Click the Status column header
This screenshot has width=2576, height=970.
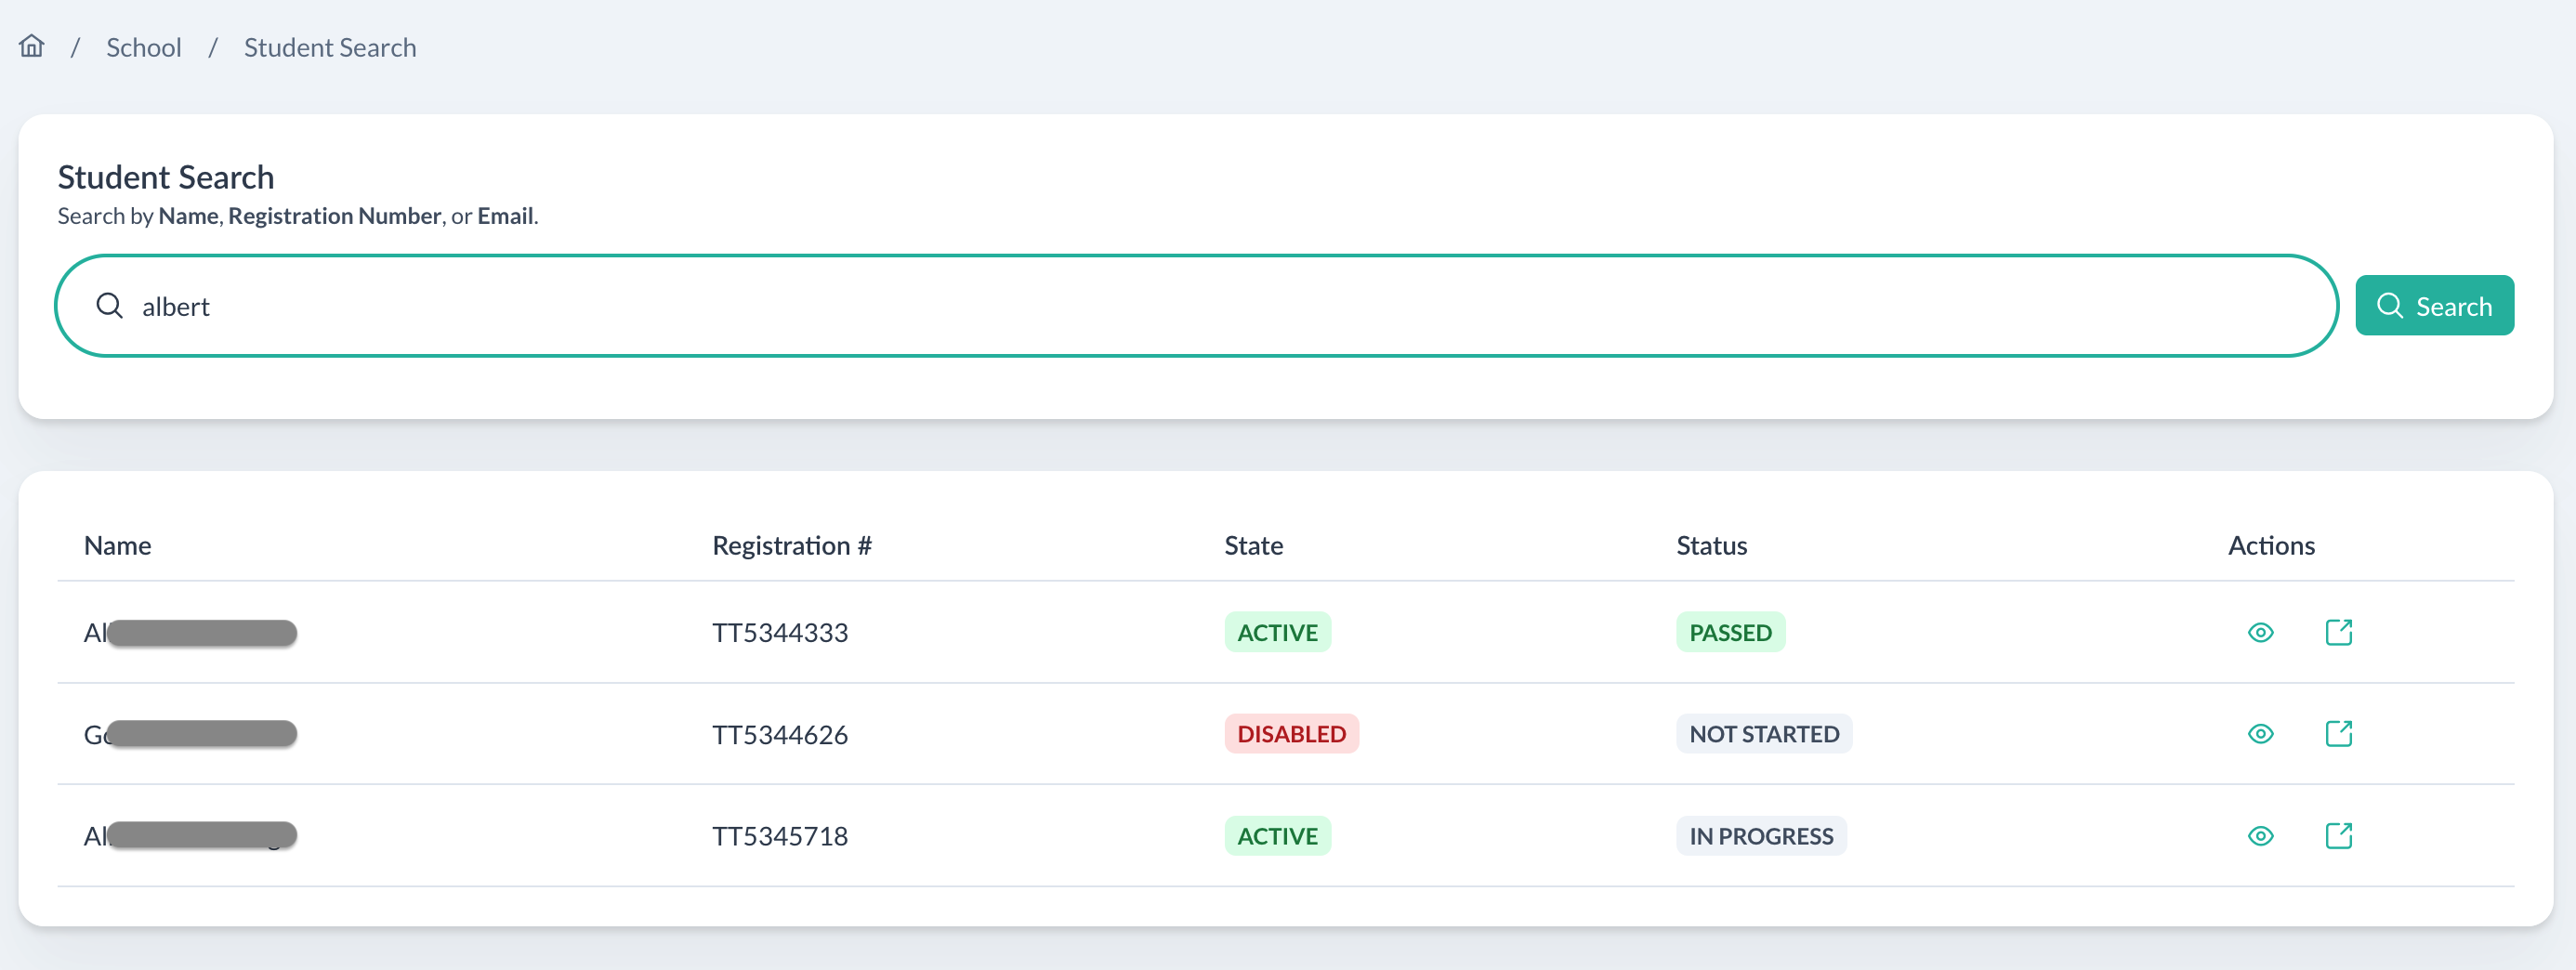[x=1712, y=545]
